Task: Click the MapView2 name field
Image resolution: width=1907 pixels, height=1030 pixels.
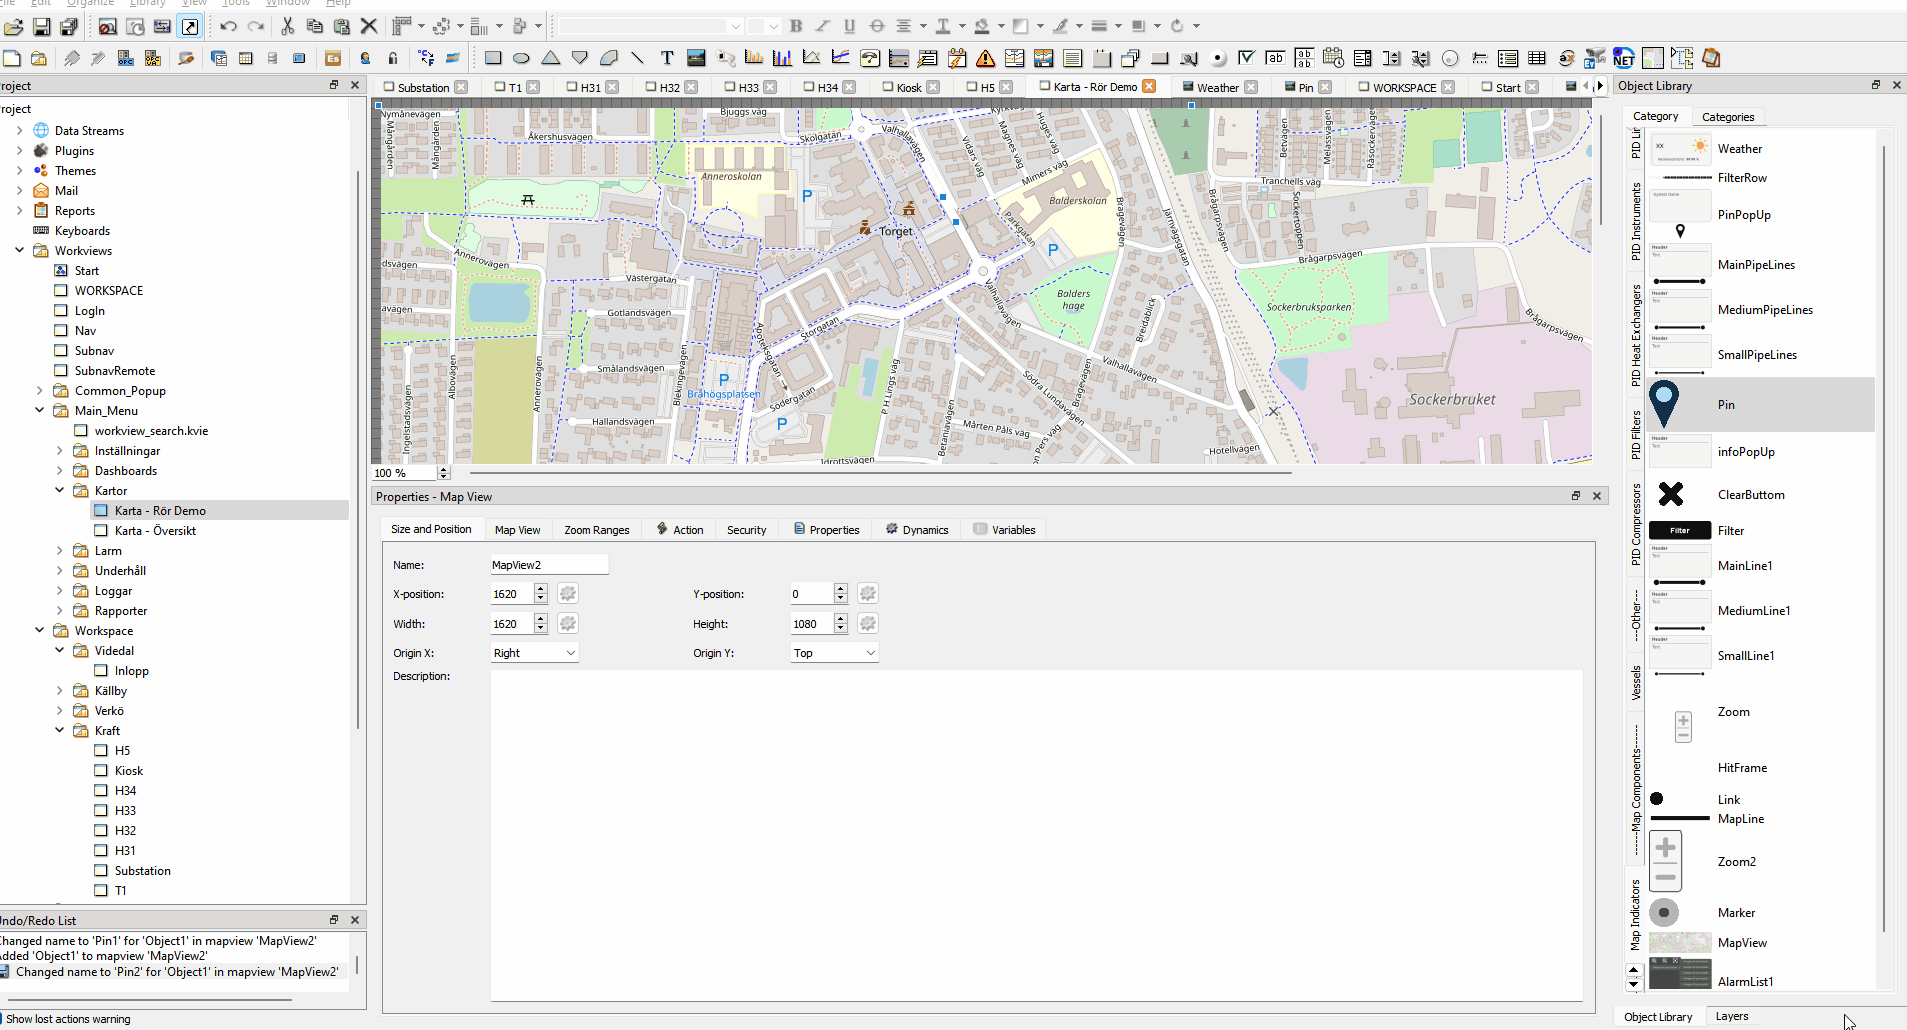Action: tap(549, 565)
